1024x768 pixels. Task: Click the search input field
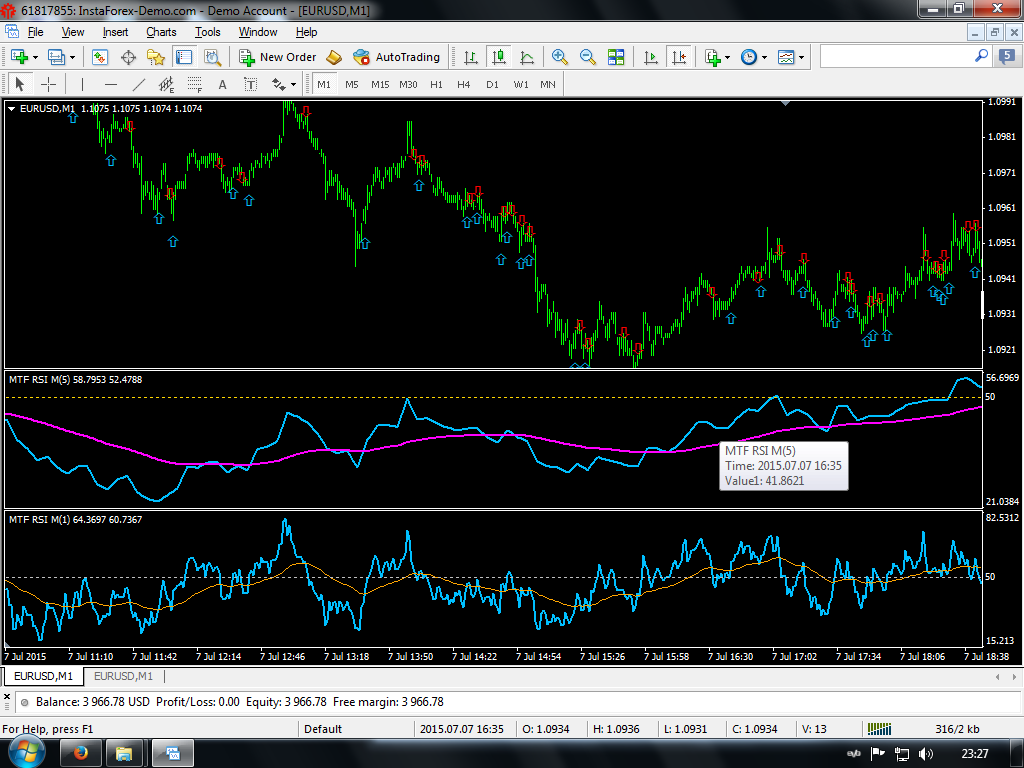895,57
